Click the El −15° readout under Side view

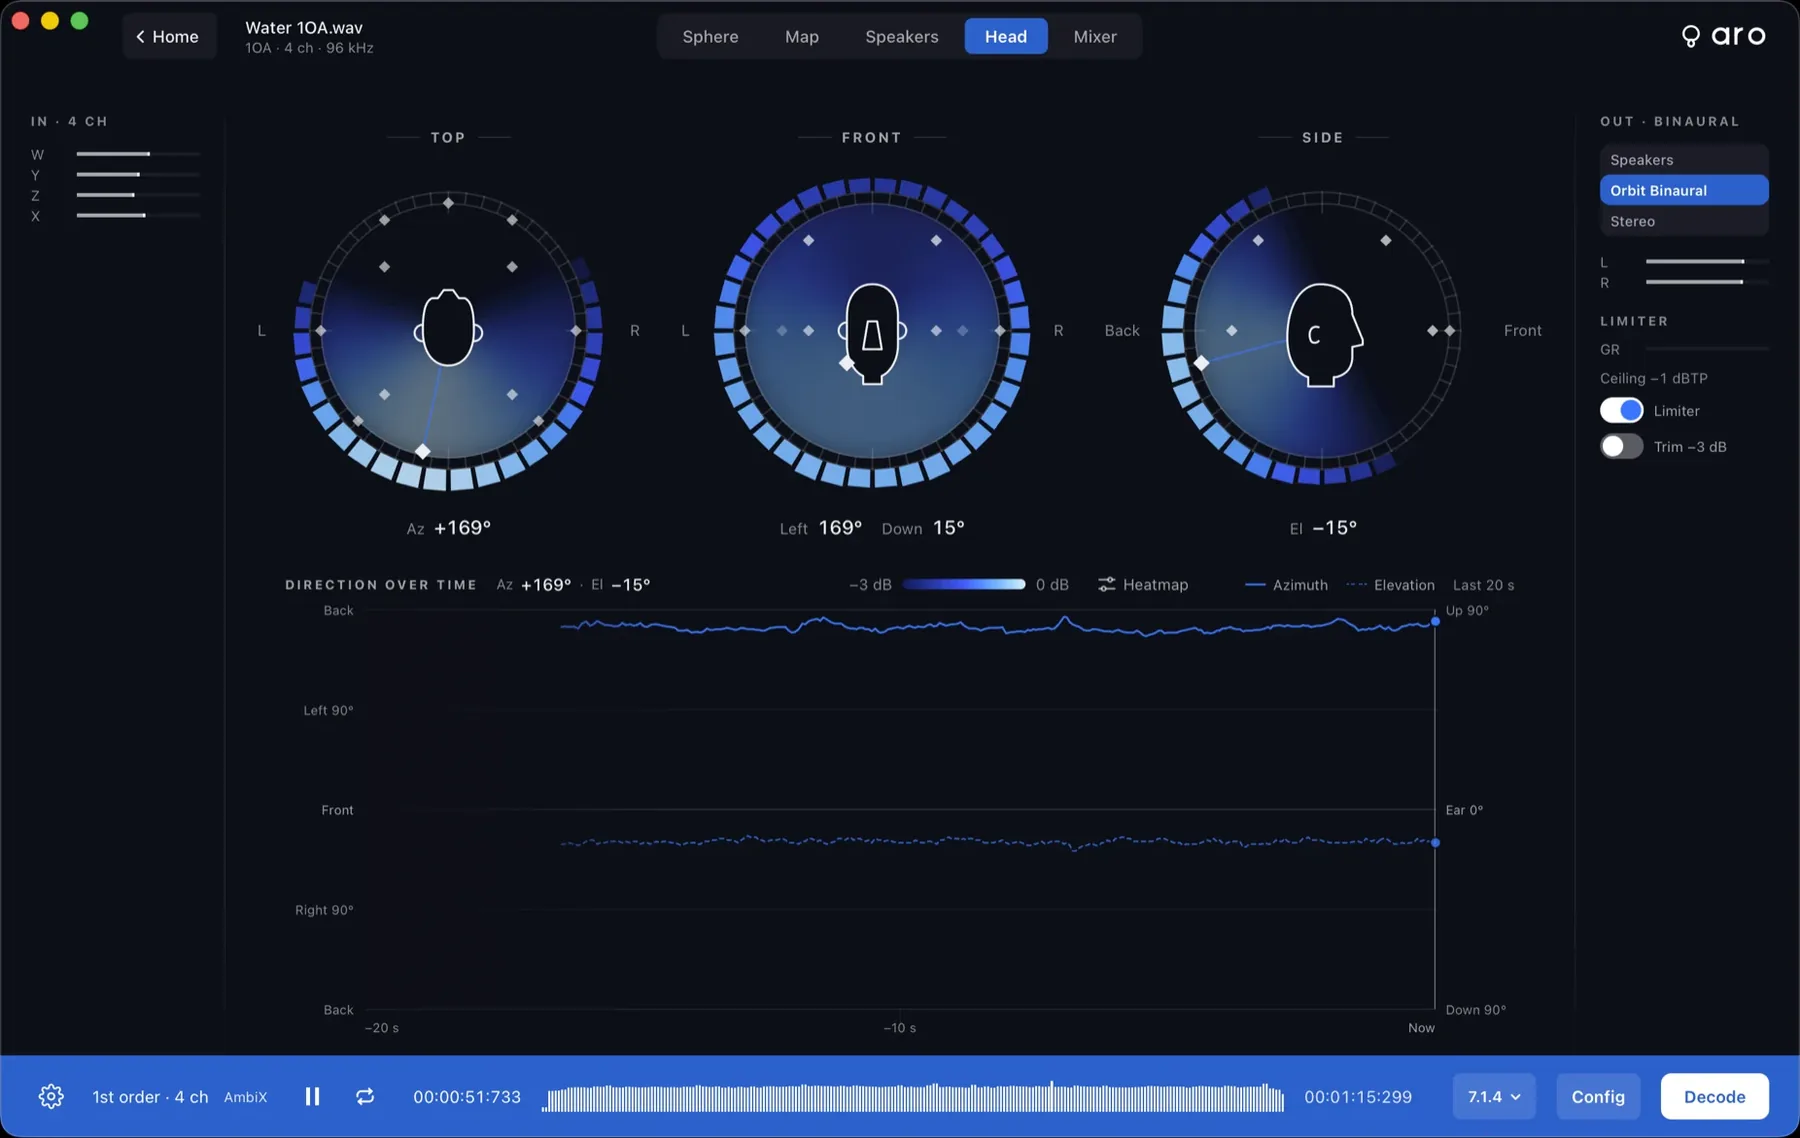(1323, 528)
